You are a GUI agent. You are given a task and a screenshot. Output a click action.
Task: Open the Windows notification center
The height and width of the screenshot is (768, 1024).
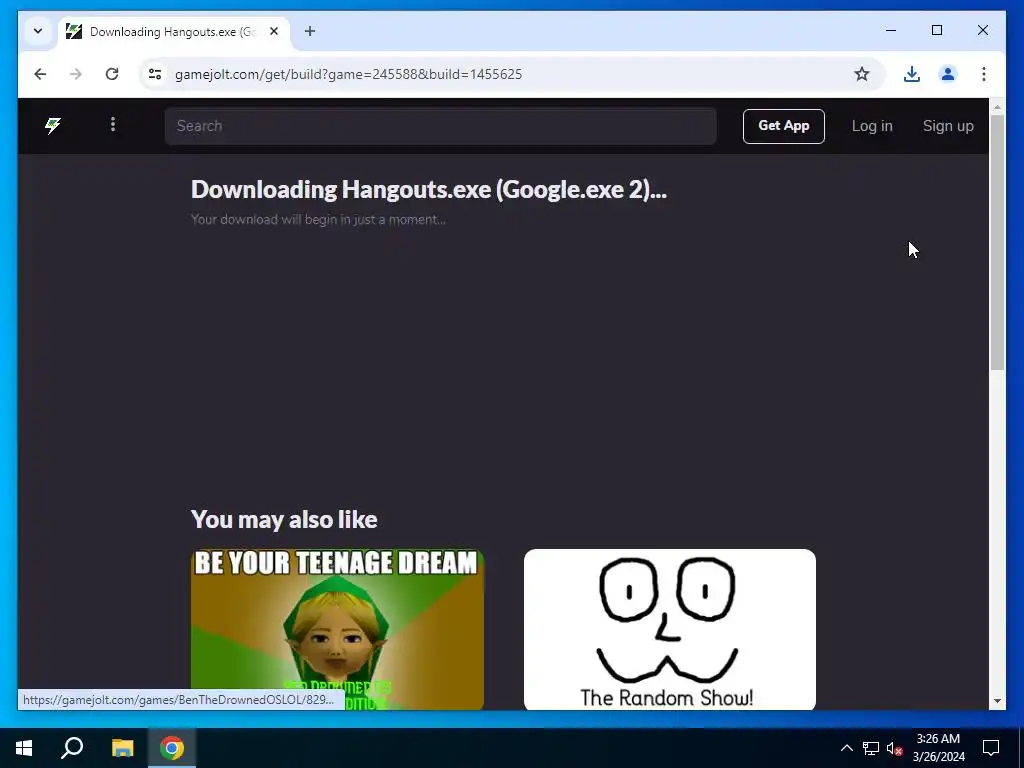pos(991,748)
